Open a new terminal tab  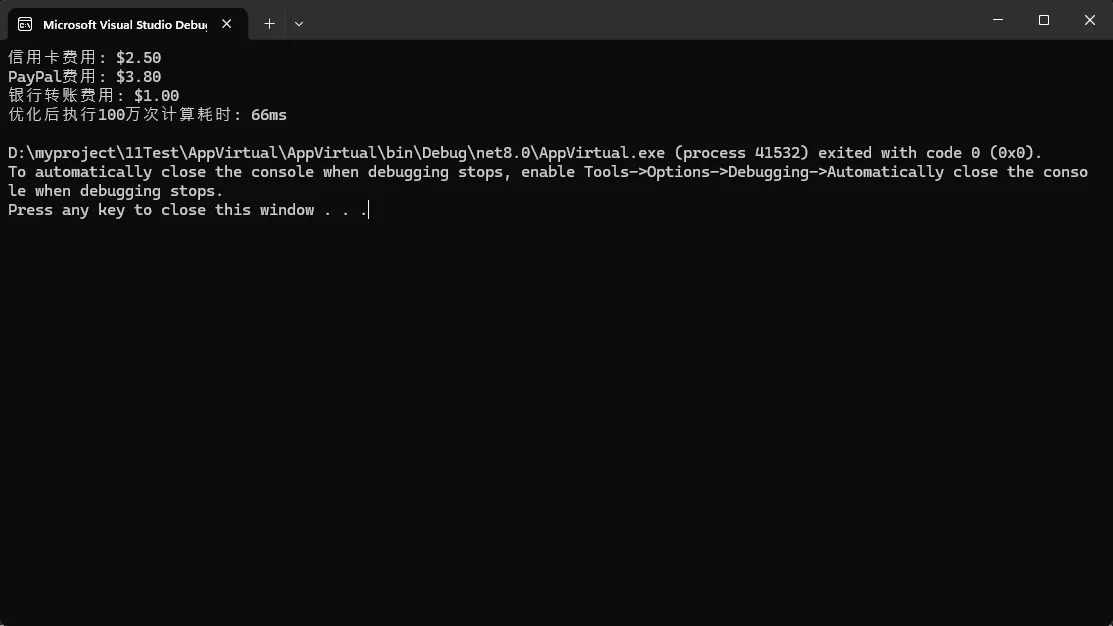(x=269, y=24)
